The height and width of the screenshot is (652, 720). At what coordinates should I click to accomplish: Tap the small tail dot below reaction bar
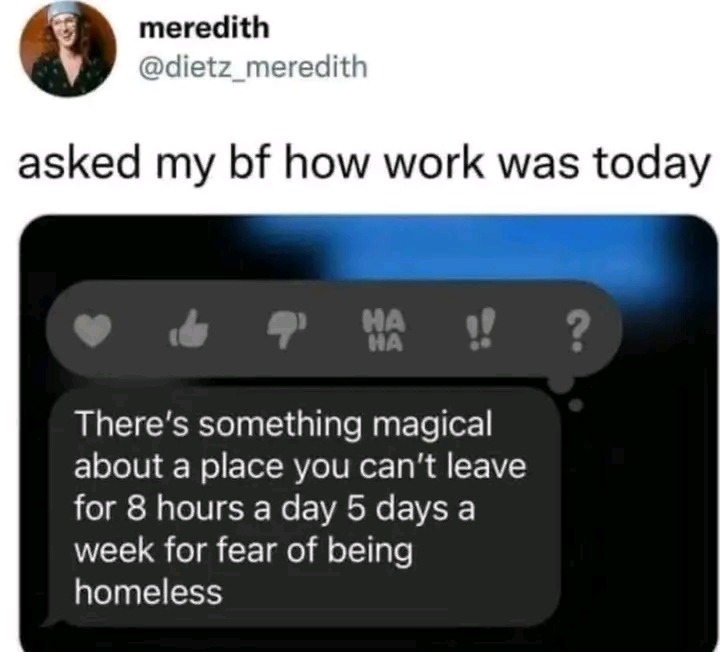click(x=576, y=405)
